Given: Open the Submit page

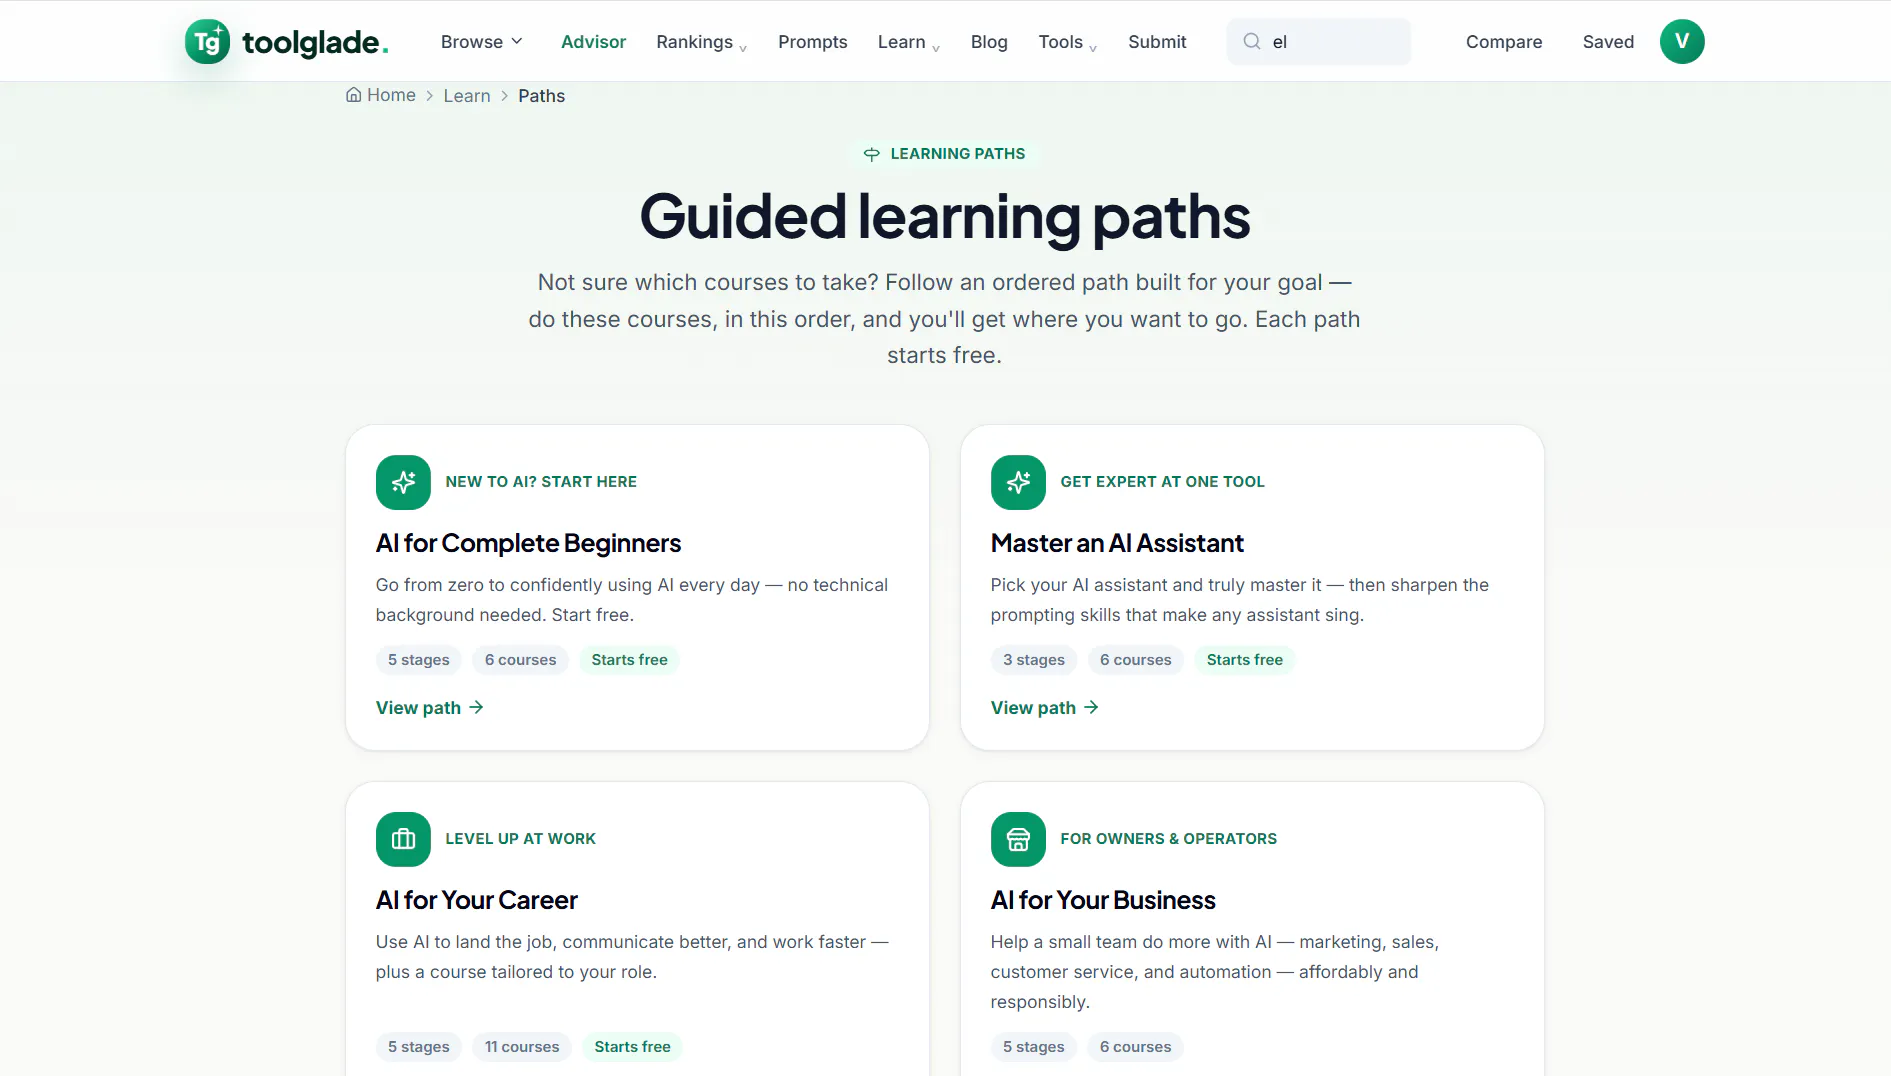Looking at the screenshot, I should click(1157, 41).
